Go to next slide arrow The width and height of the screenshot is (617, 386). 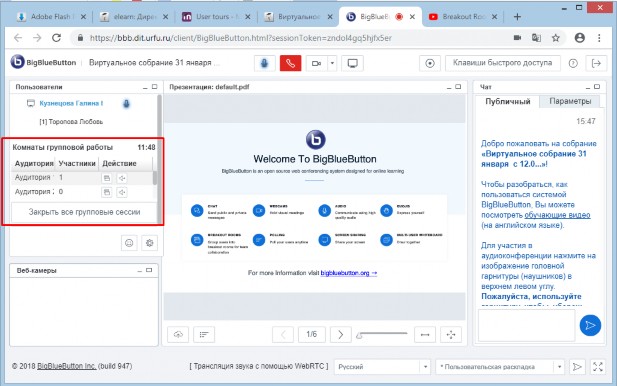[x=340, y=334]
